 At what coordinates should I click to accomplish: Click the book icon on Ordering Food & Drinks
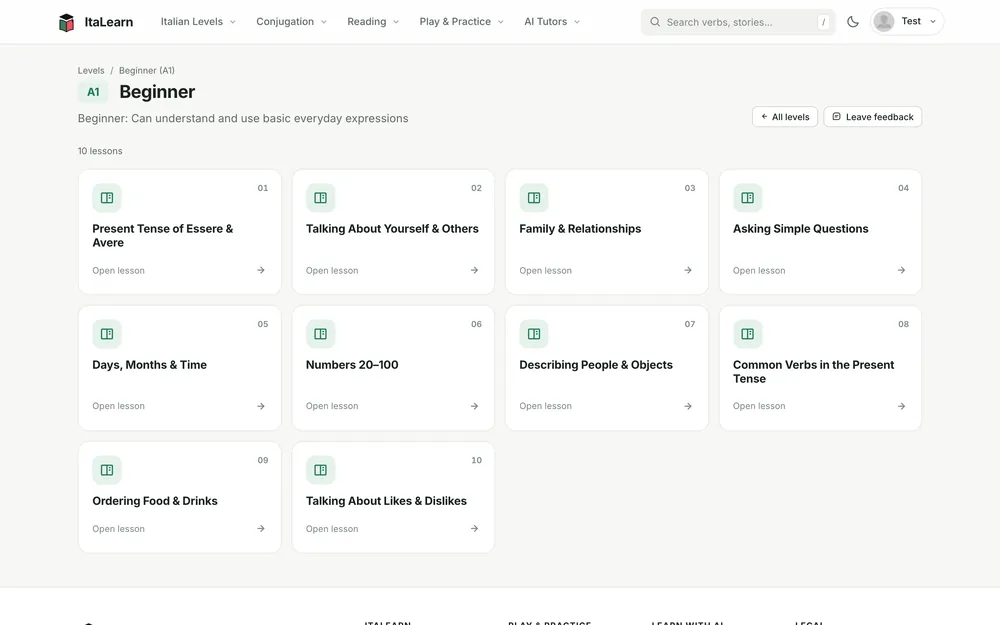(107, 470)
